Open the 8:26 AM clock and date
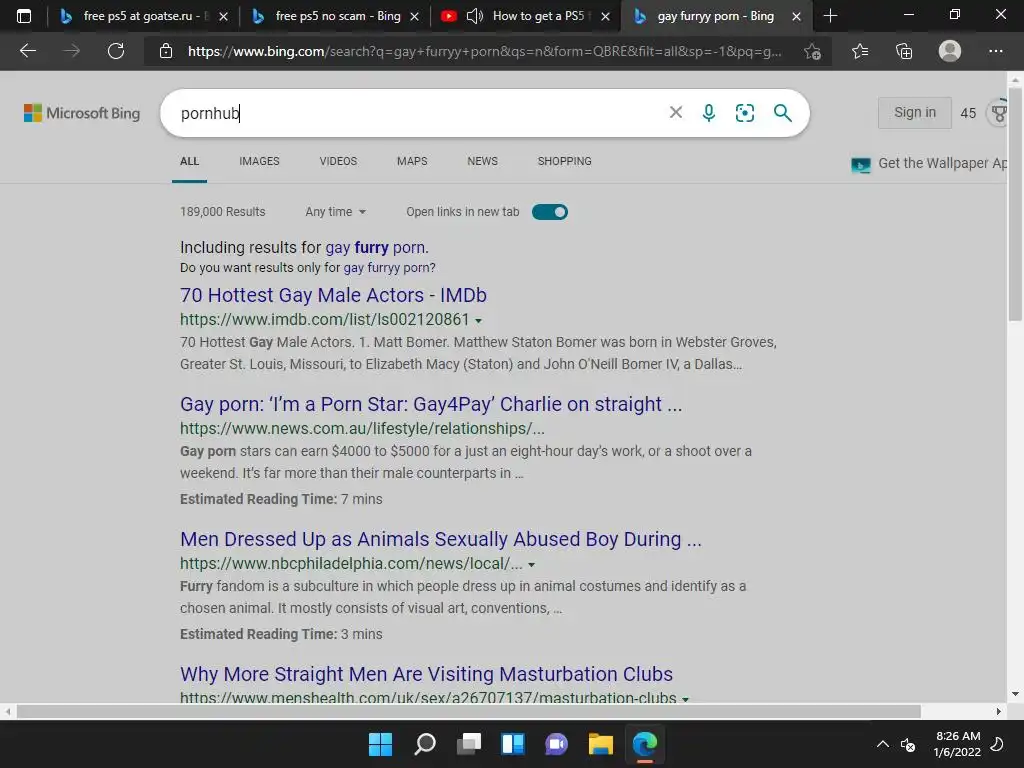The image size is (1024, 768). (957, 744)
